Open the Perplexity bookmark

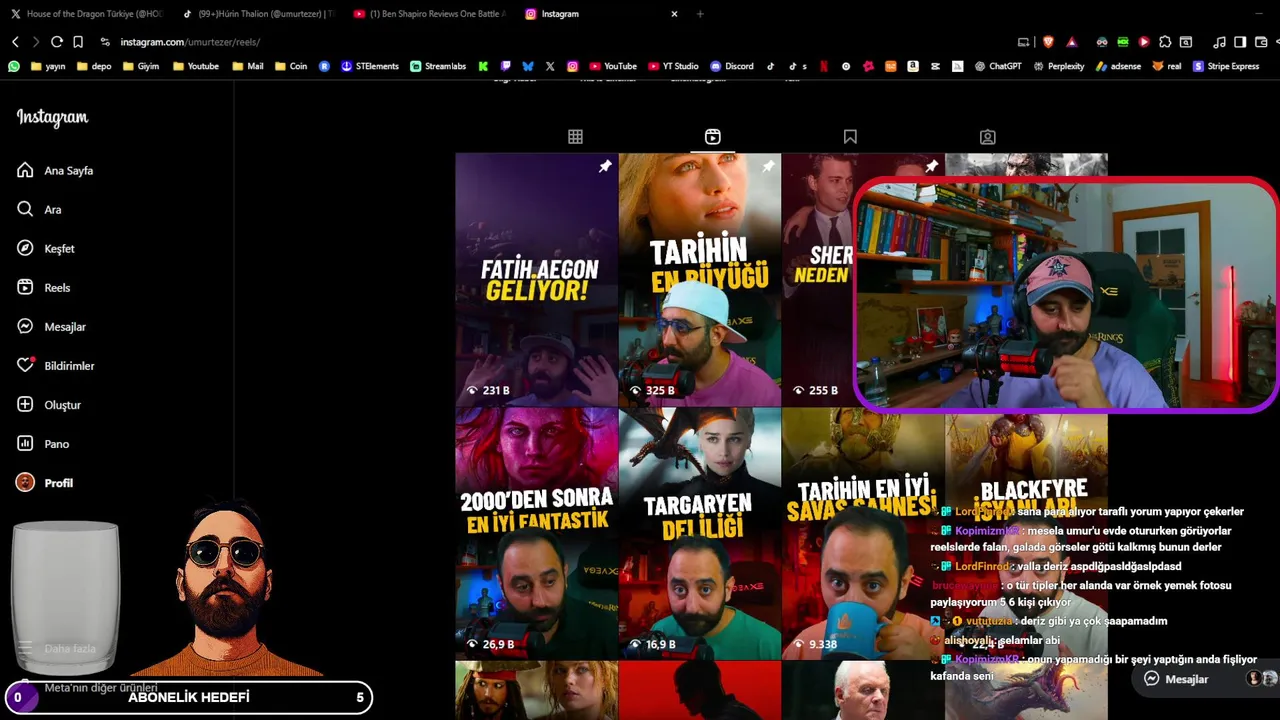[x=1059, y=66]
